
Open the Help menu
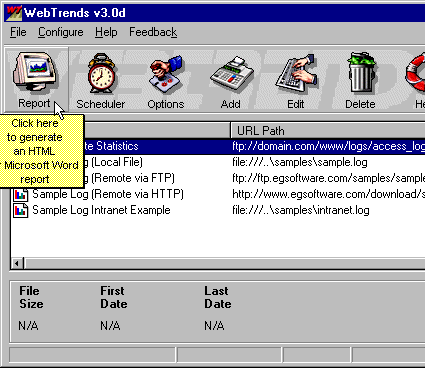point(106,32)
